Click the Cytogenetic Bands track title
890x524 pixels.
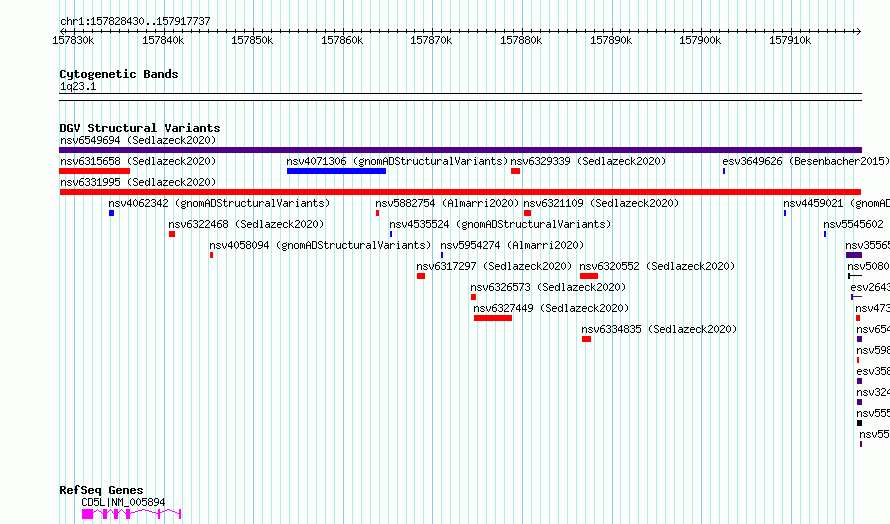tap(119, 74)
